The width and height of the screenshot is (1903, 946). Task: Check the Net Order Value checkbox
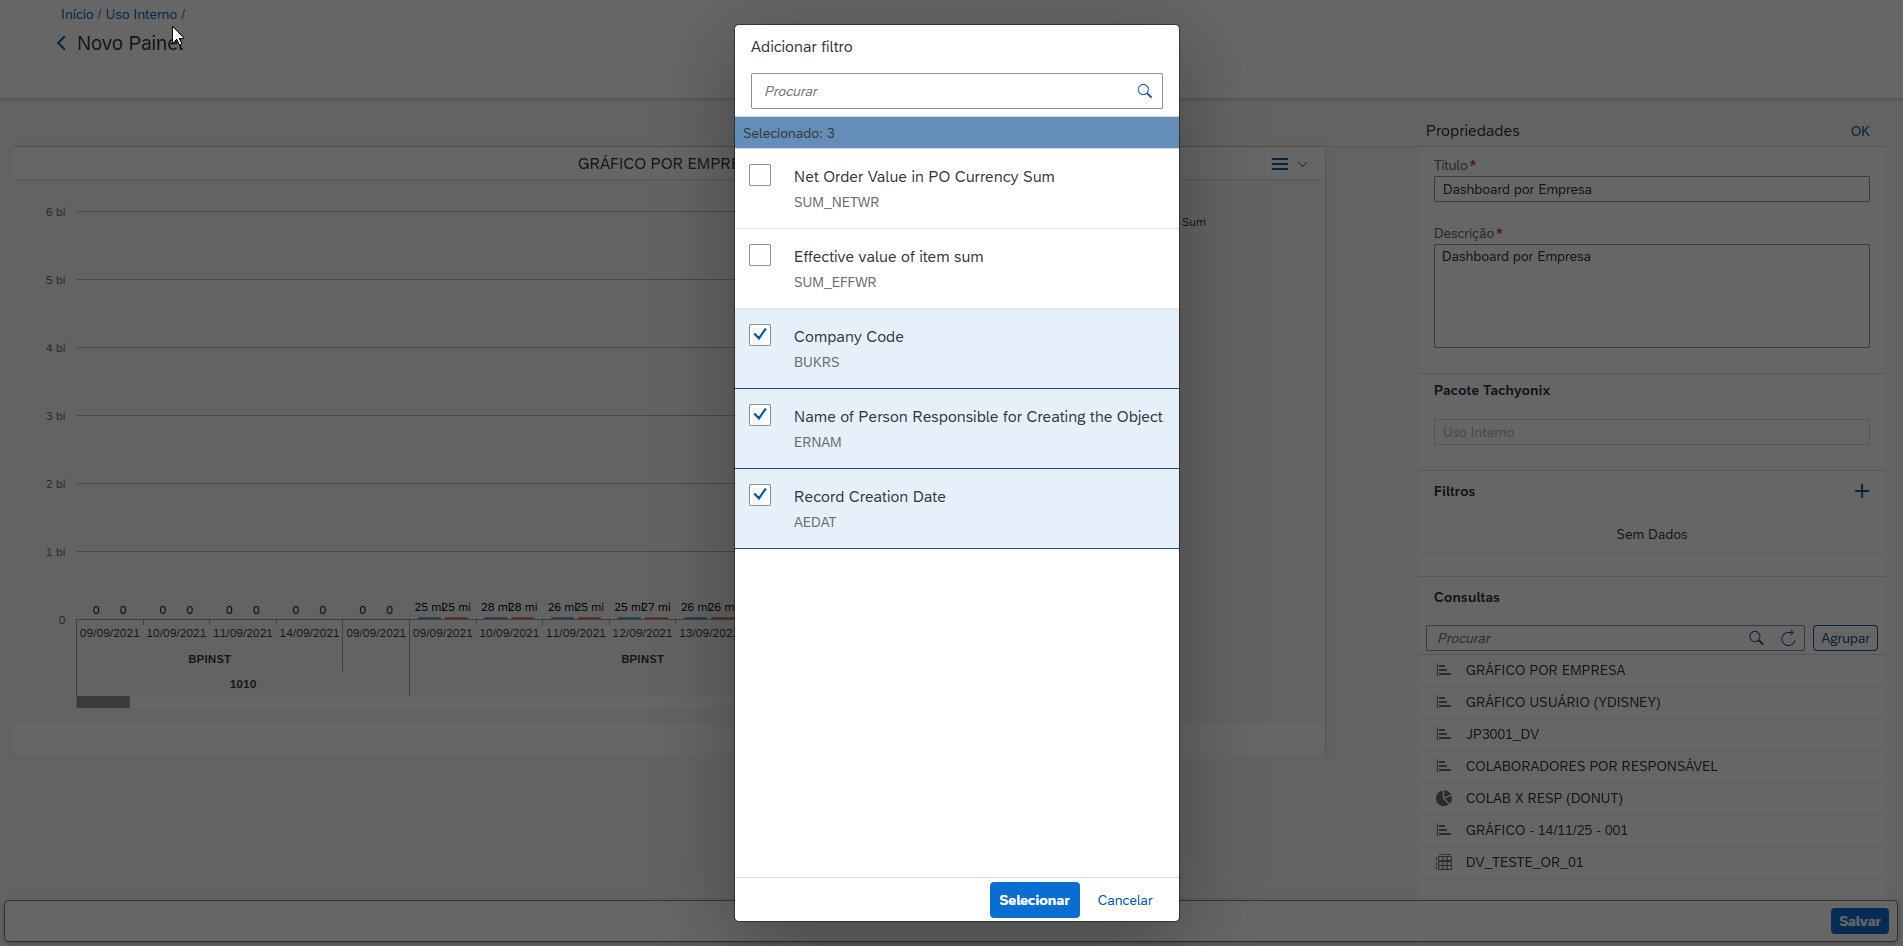point(760,175)
